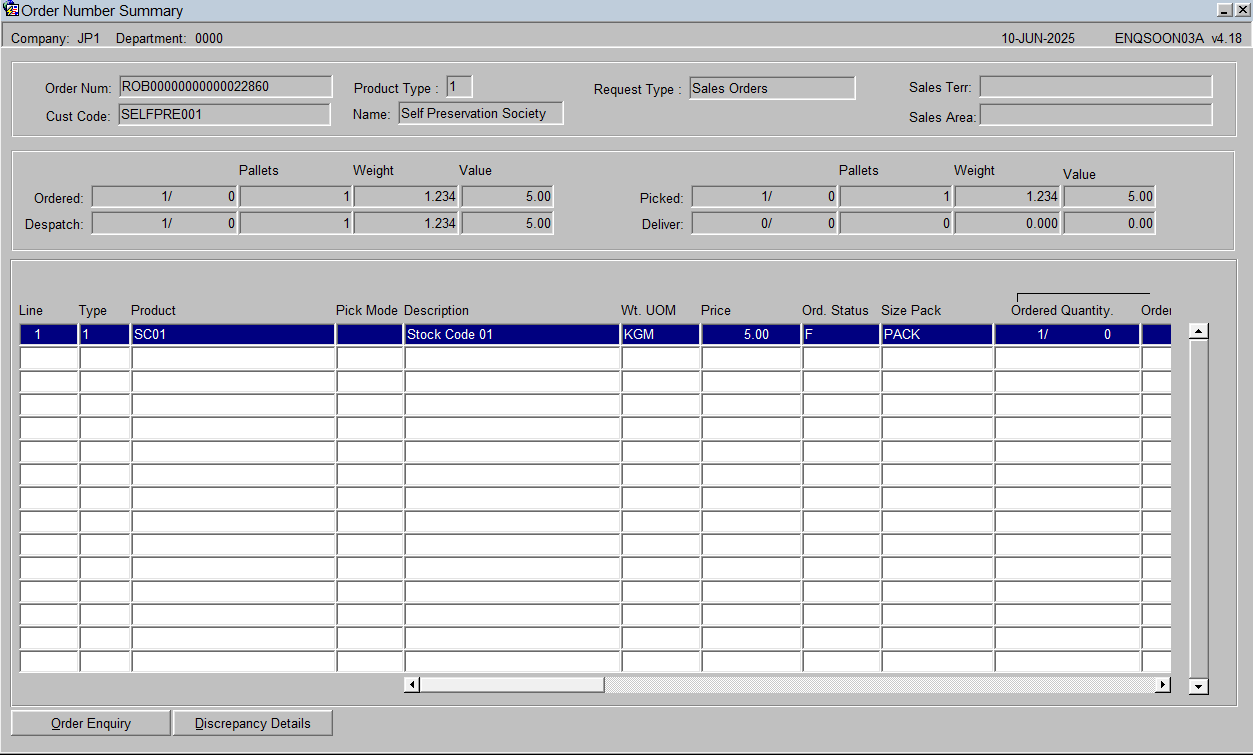Select the SC01 product cell
Image resolution: width=1253 pixels, height=755 pixels.
point(233,334)
